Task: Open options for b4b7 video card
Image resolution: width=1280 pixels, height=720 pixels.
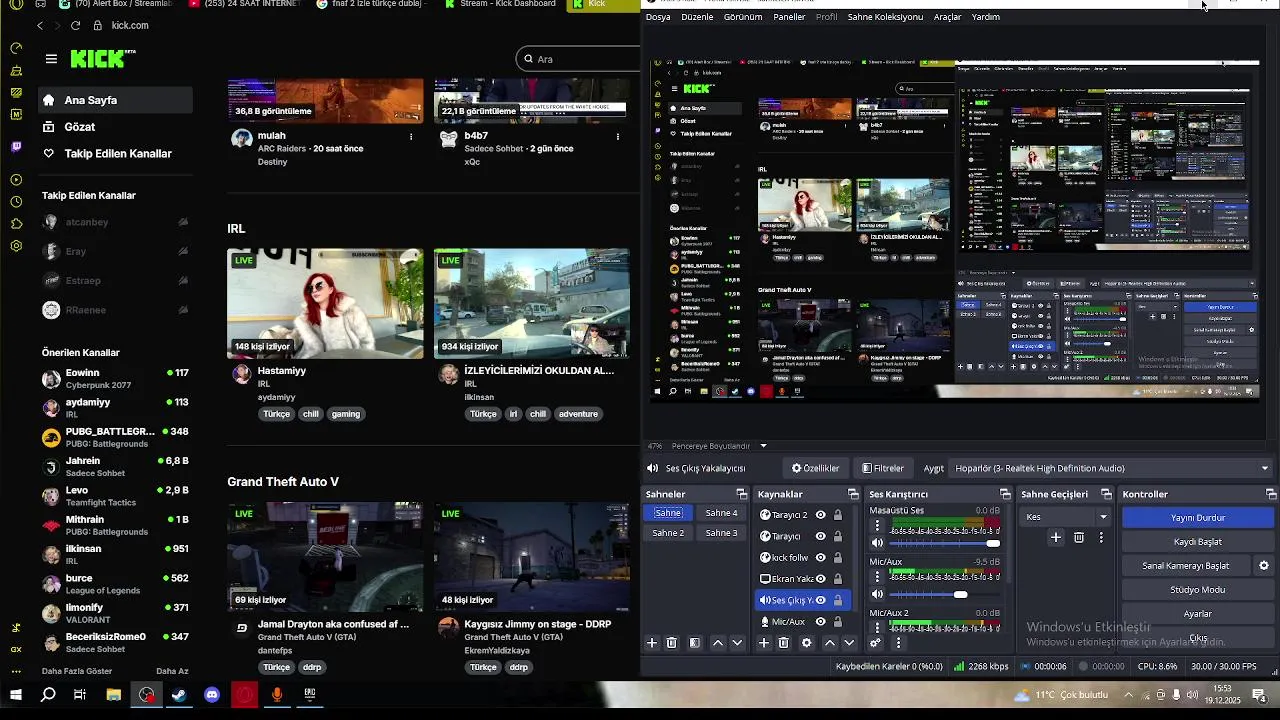Action: pos(617,136)
